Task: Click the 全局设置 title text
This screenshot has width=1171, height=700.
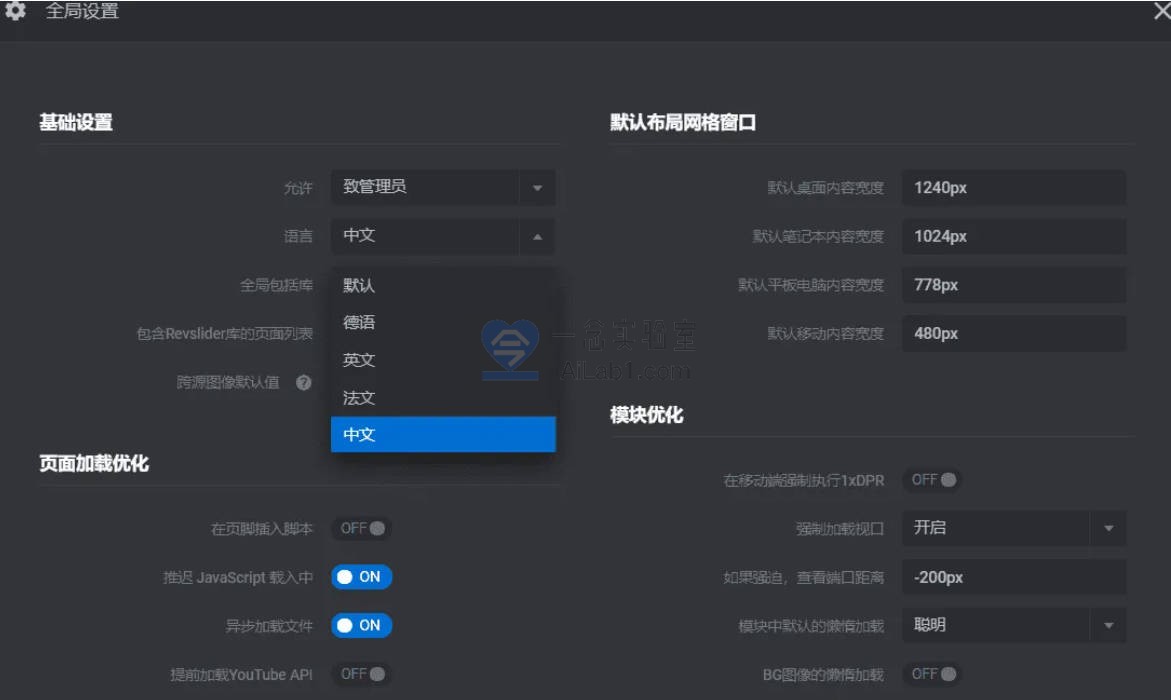Action: (82, 11)
